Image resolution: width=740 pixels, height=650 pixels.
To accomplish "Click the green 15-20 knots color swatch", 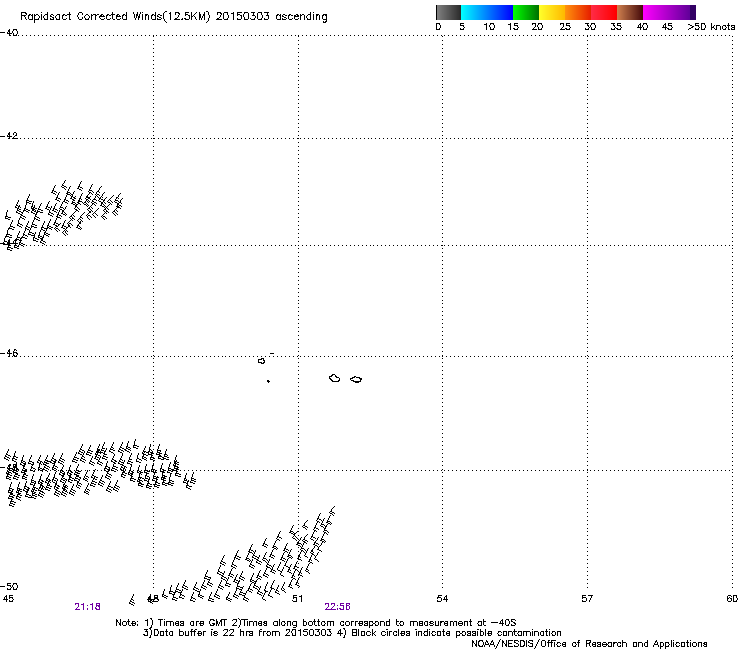I will [526, 12].
